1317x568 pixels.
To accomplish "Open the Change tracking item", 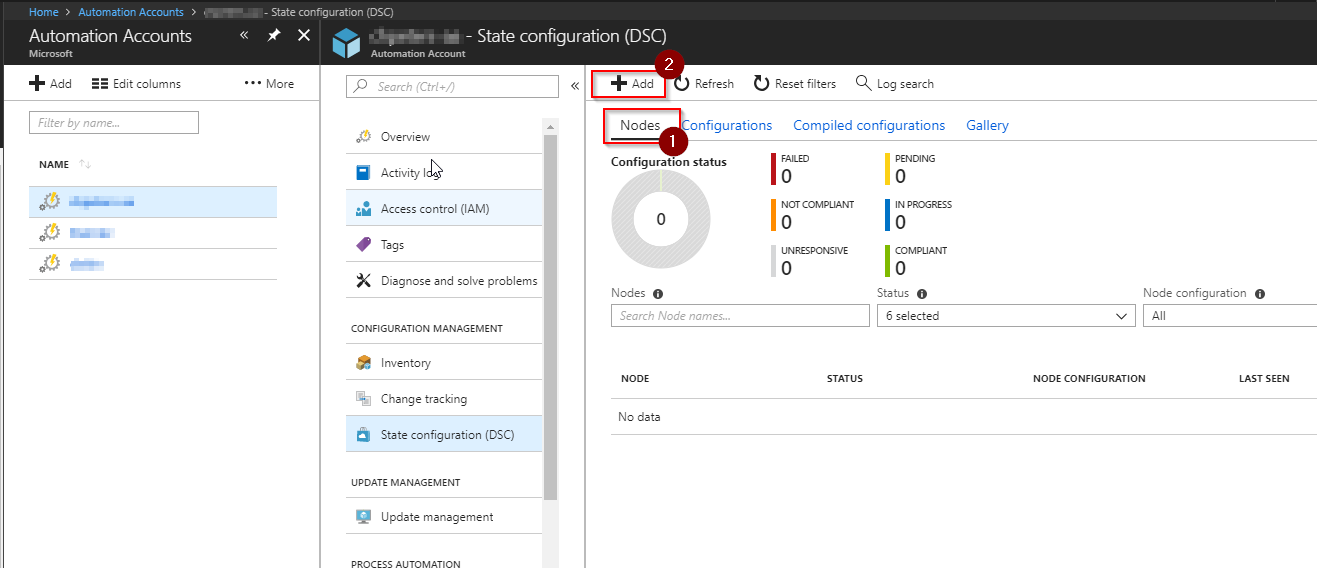I will (423, 399).
